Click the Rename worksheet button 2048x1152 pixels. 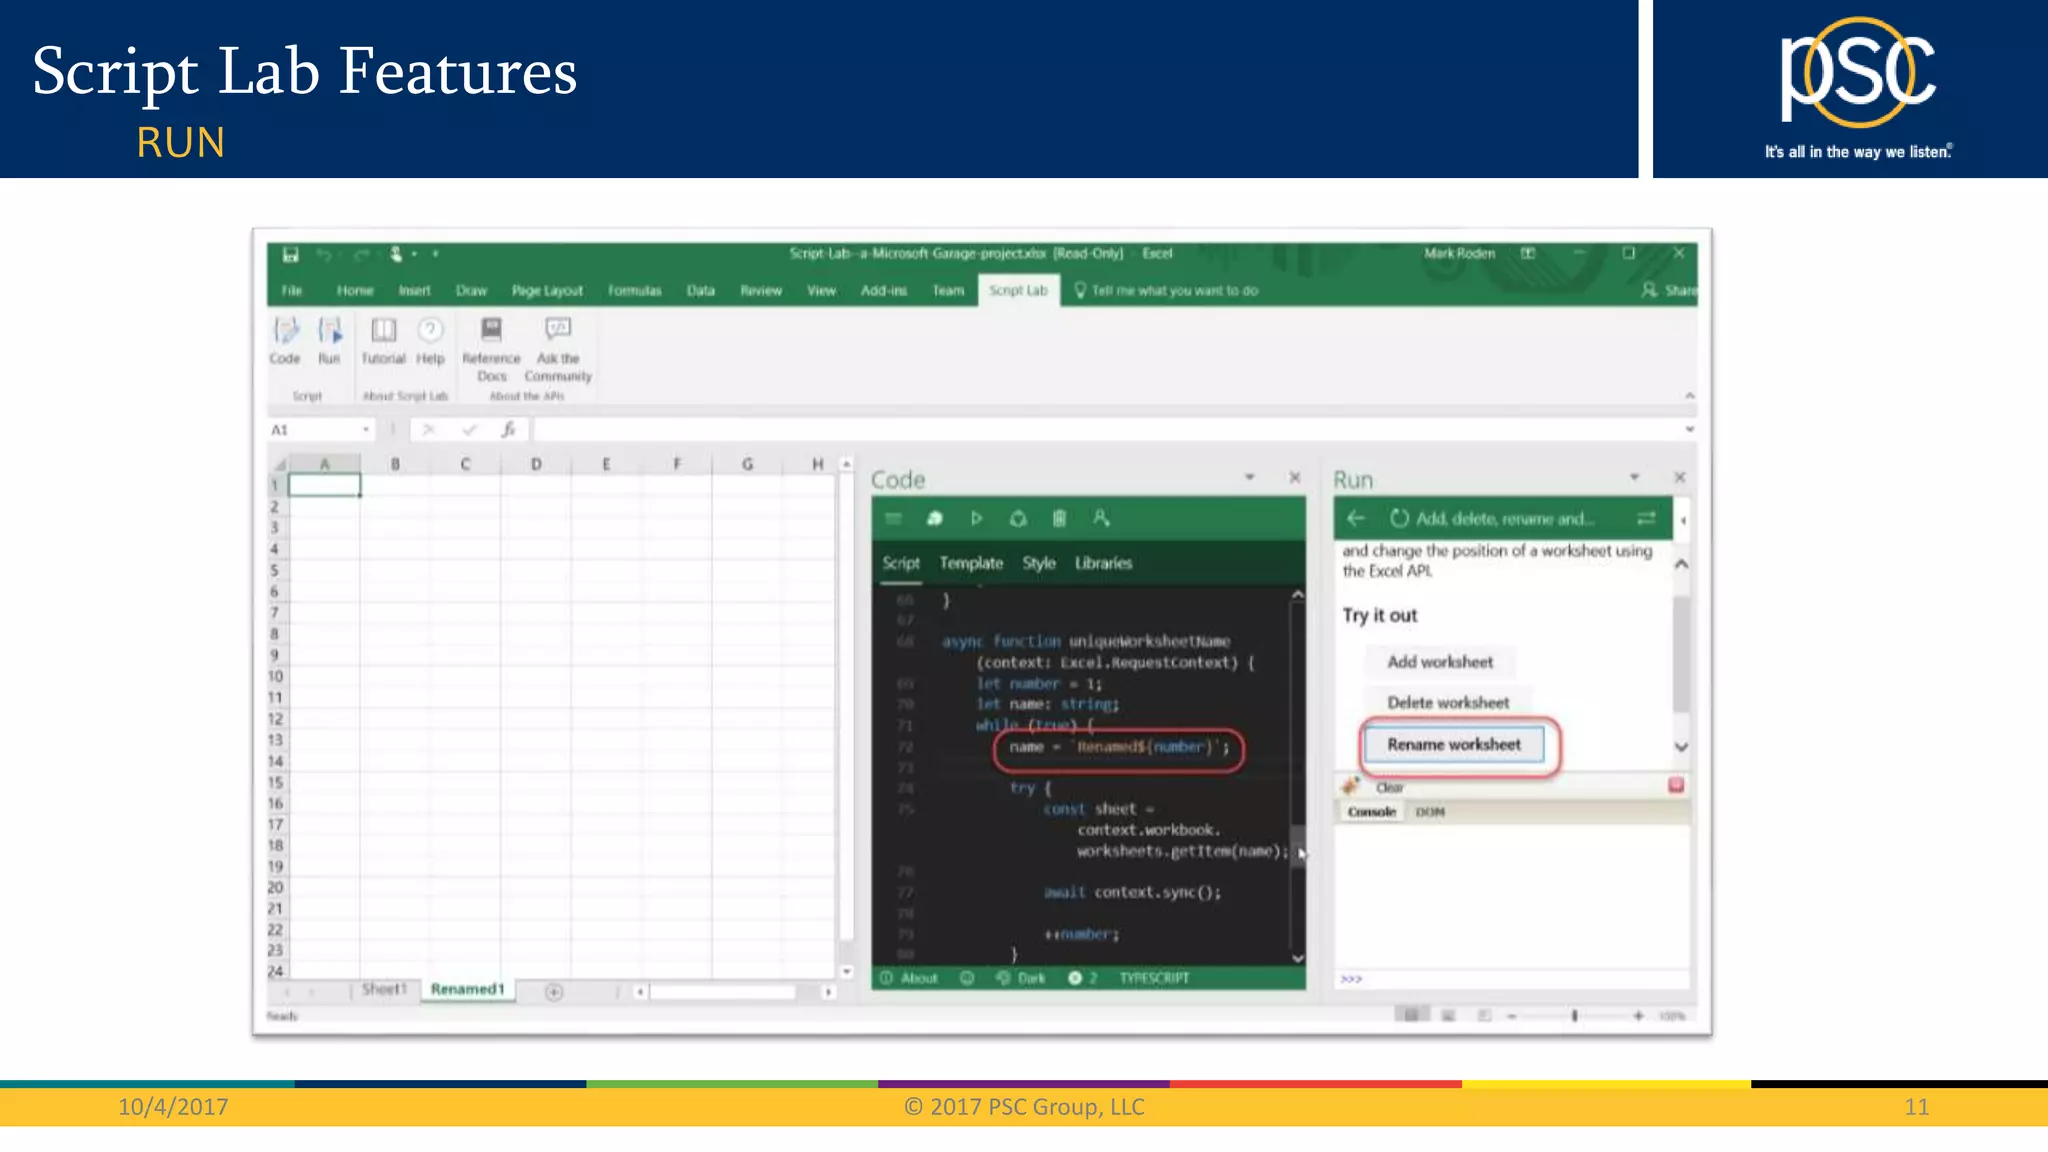[1453, 745]
